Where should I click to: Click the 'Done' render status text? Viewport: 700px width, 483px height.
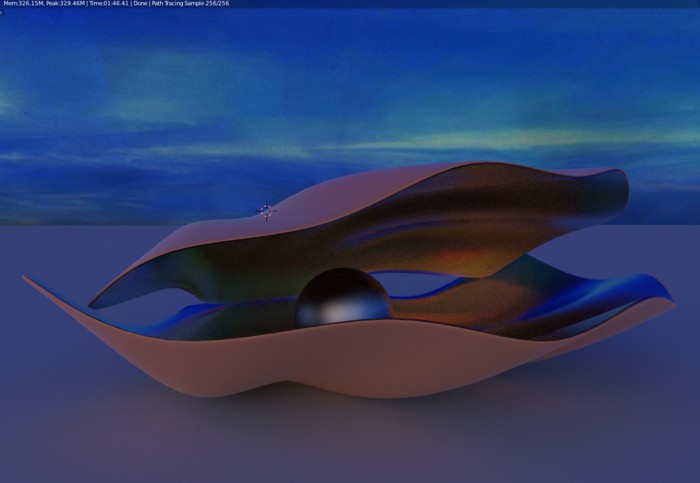tap(140, 4)
